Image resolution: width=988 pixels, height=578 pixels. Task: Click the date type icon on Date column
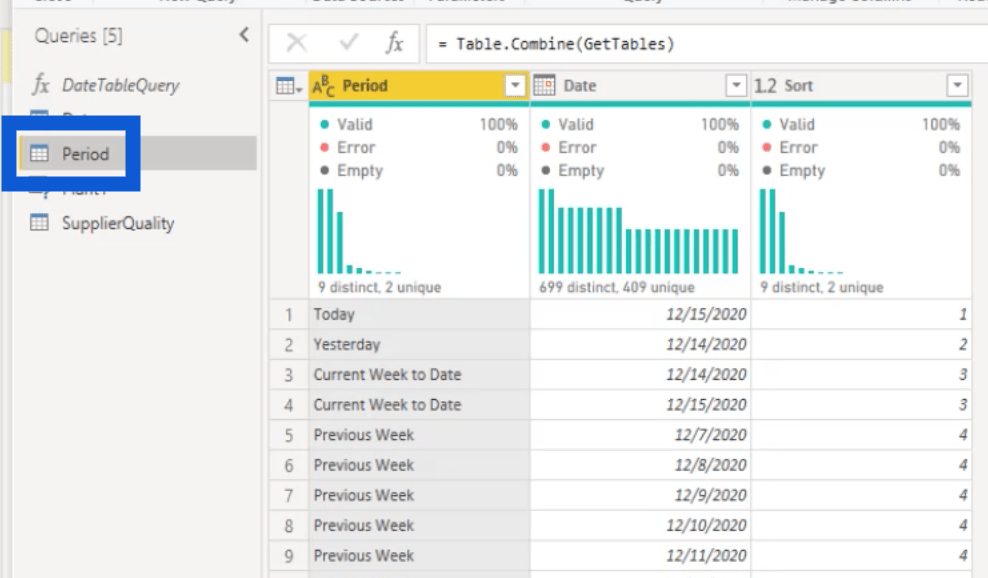tap(544, 85)
